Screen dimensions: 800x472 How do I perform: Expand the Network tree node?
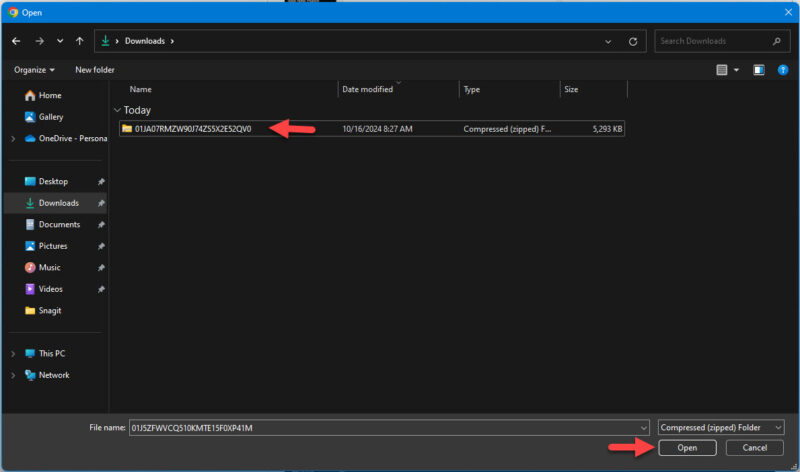[x=12, y=375]
